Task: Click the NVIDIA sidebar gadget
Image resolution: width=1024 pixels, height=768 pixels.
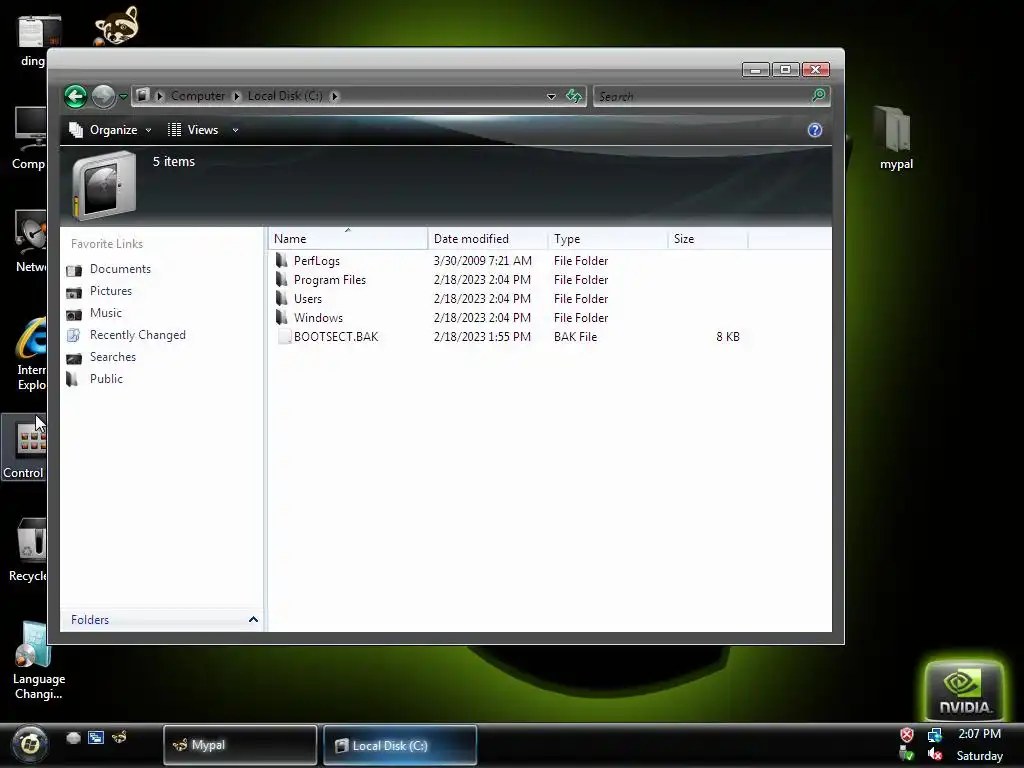Action: pyautogui.click(x=964, y=692)
